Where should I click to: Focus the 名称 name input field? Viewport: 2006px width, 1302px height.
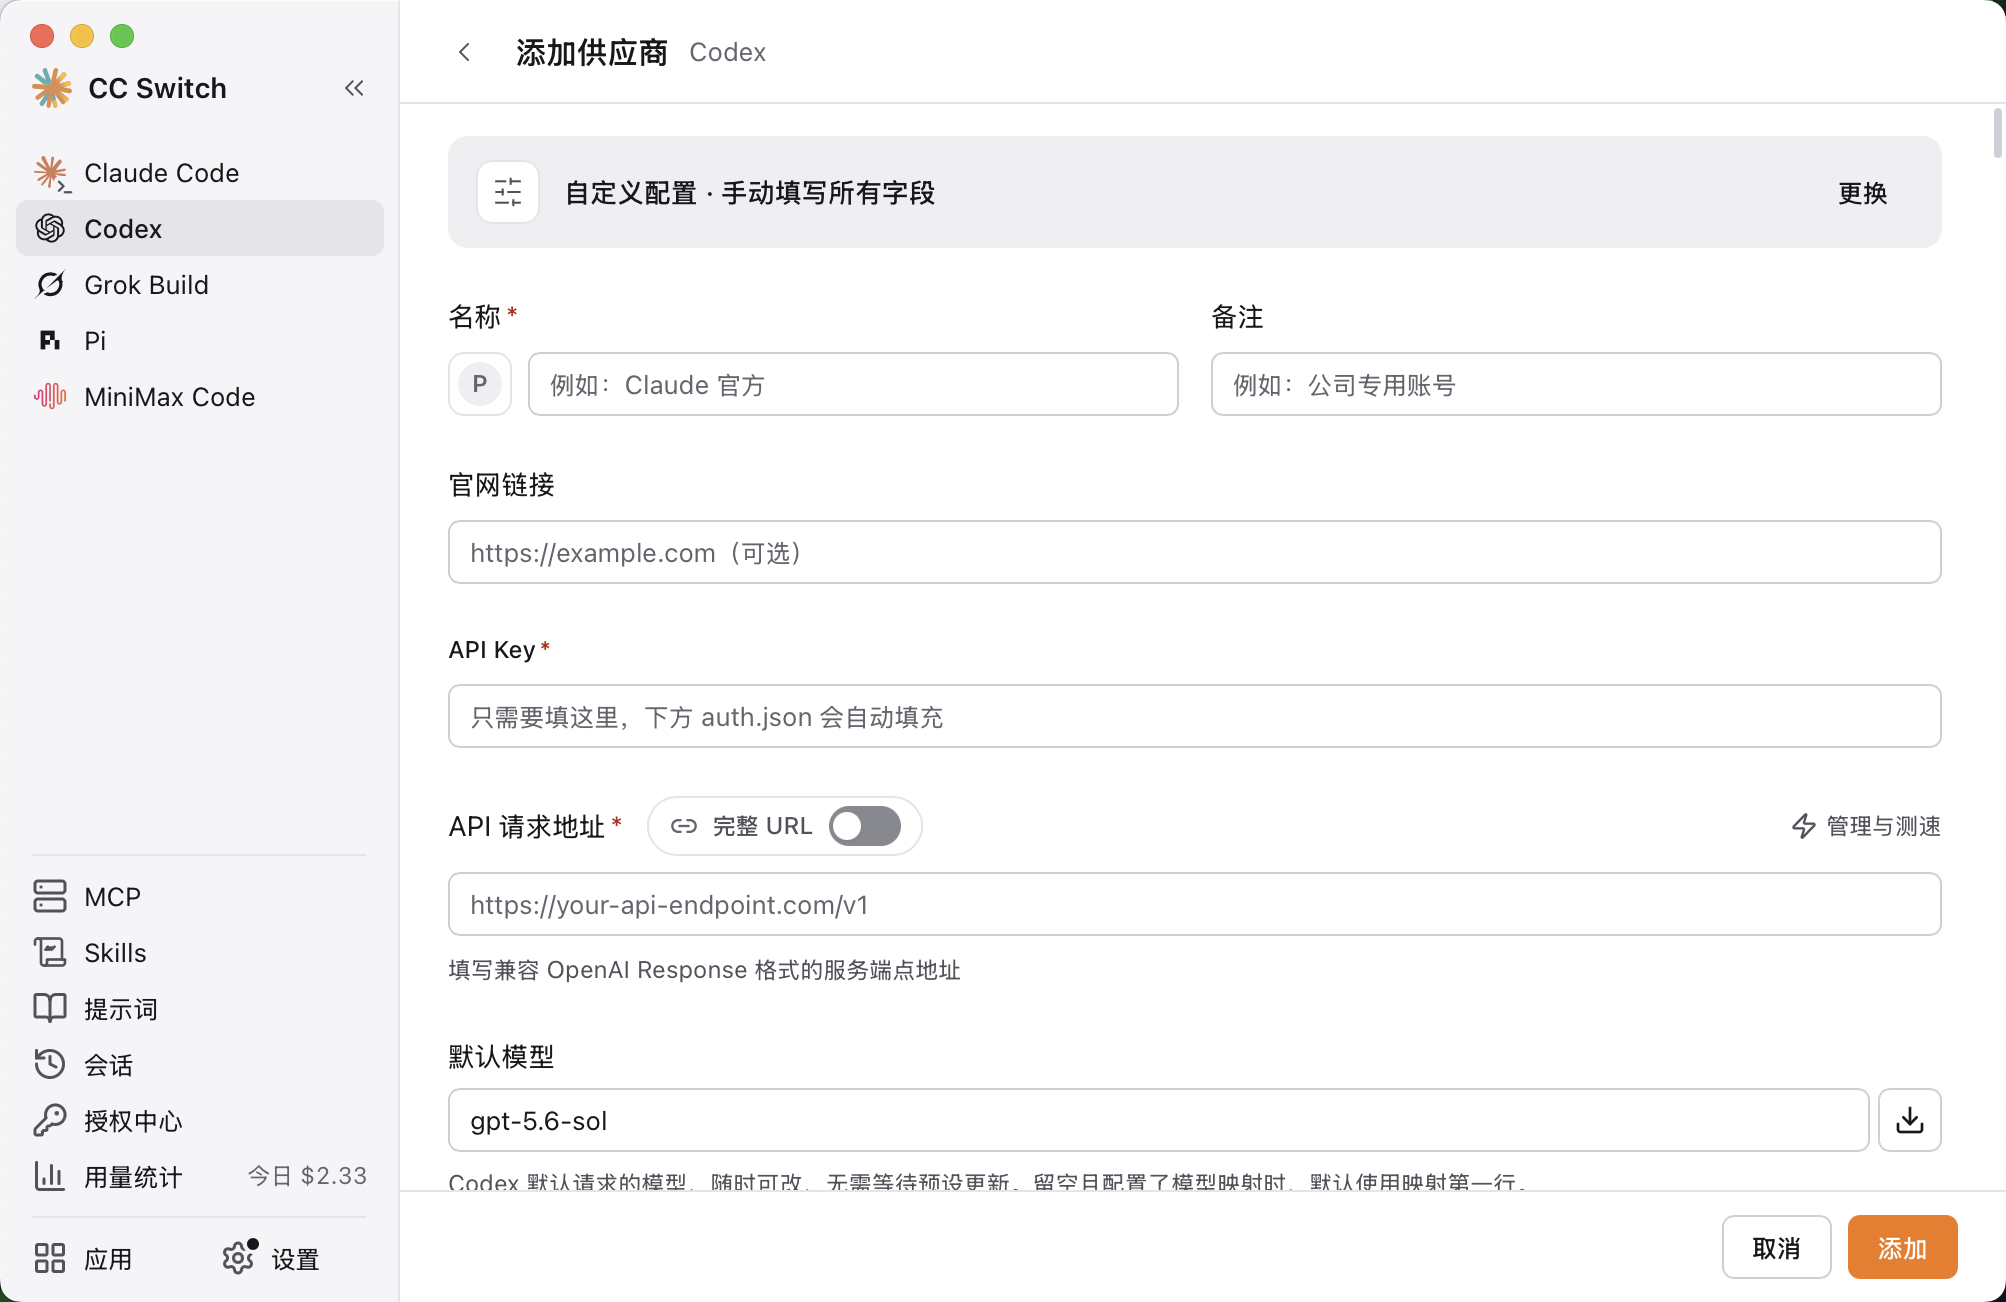853,384
